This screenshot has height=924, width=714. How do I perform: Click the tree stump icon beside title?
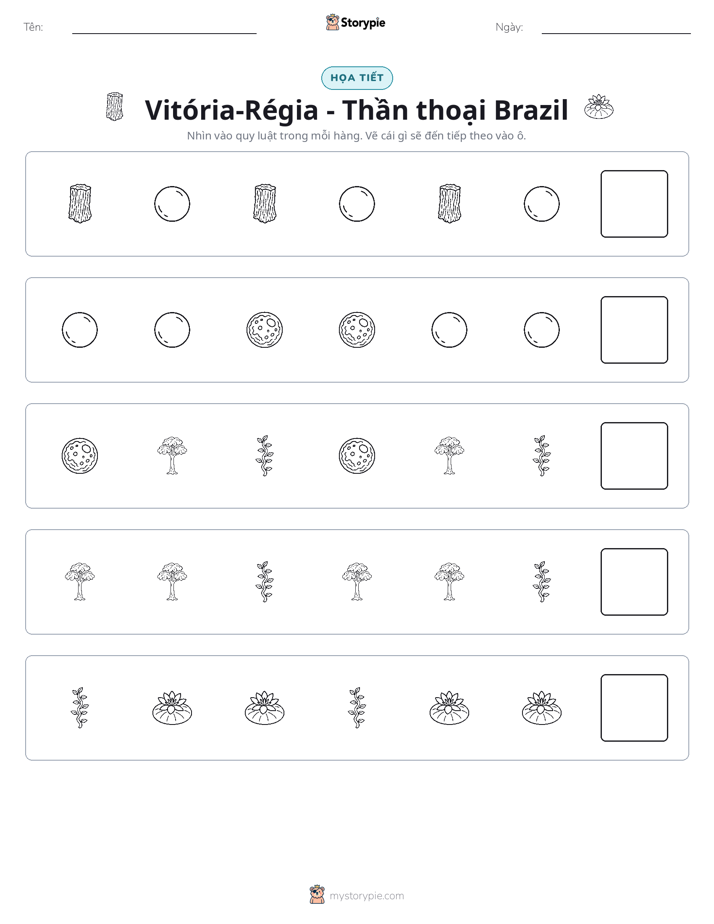[x=115, y=107]
